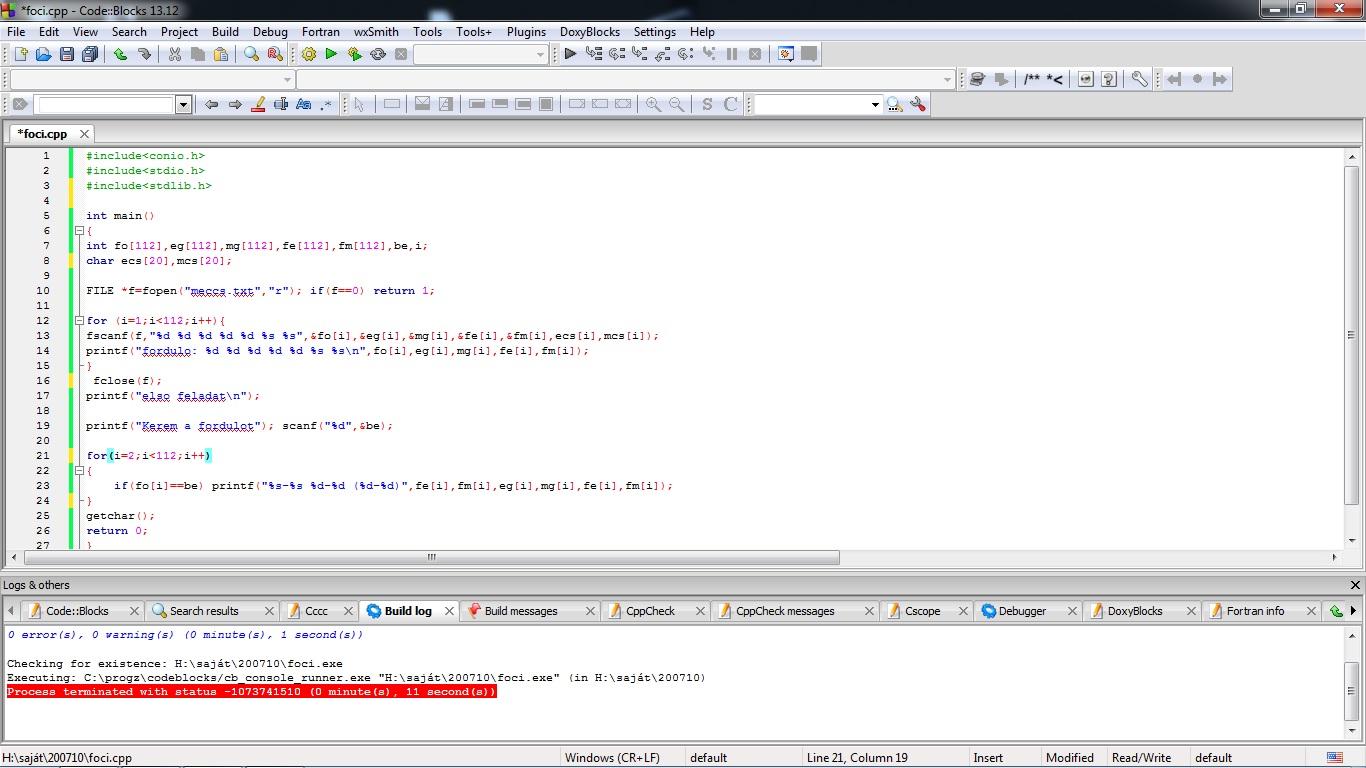Open the build target dropdown
Image resolution: width=1366 pixels, height=768 pixels.
pyautogui.click(x=541, y=54)
